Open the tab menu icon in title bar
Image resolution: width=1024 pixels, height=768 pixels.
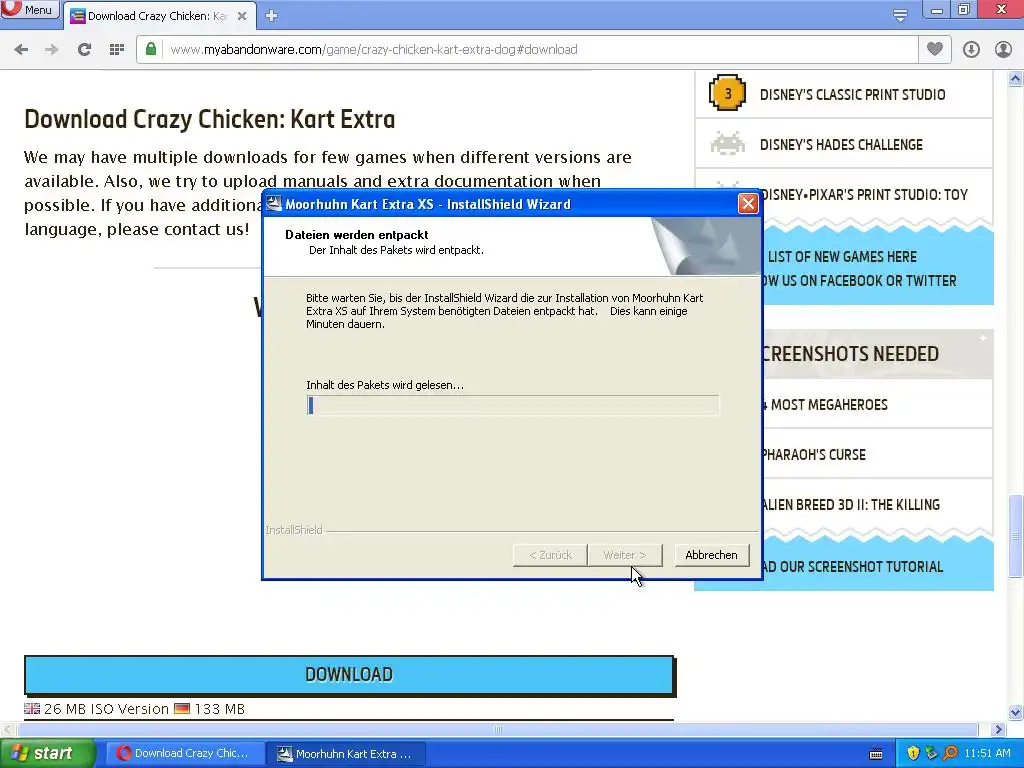tap(900, 16)
